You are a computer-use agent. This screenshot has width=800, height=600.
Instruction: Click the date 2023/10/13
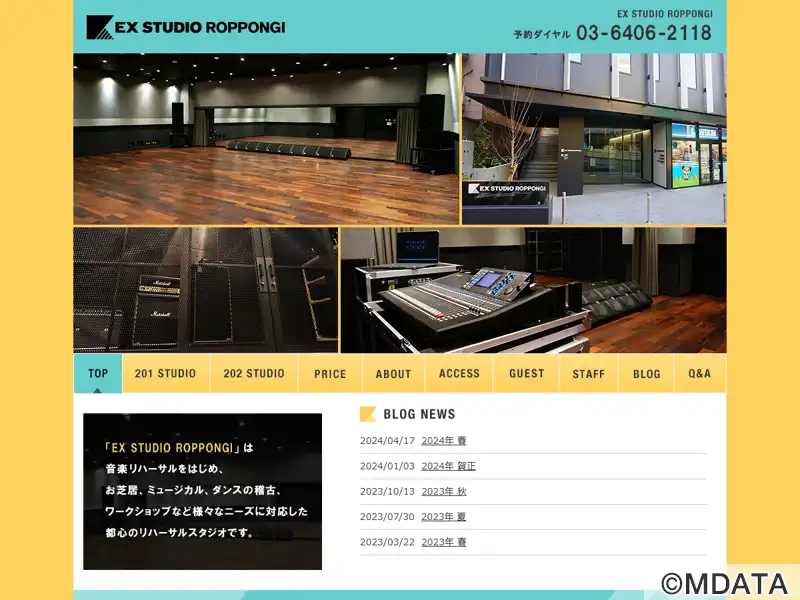click(x=387, y=491)
